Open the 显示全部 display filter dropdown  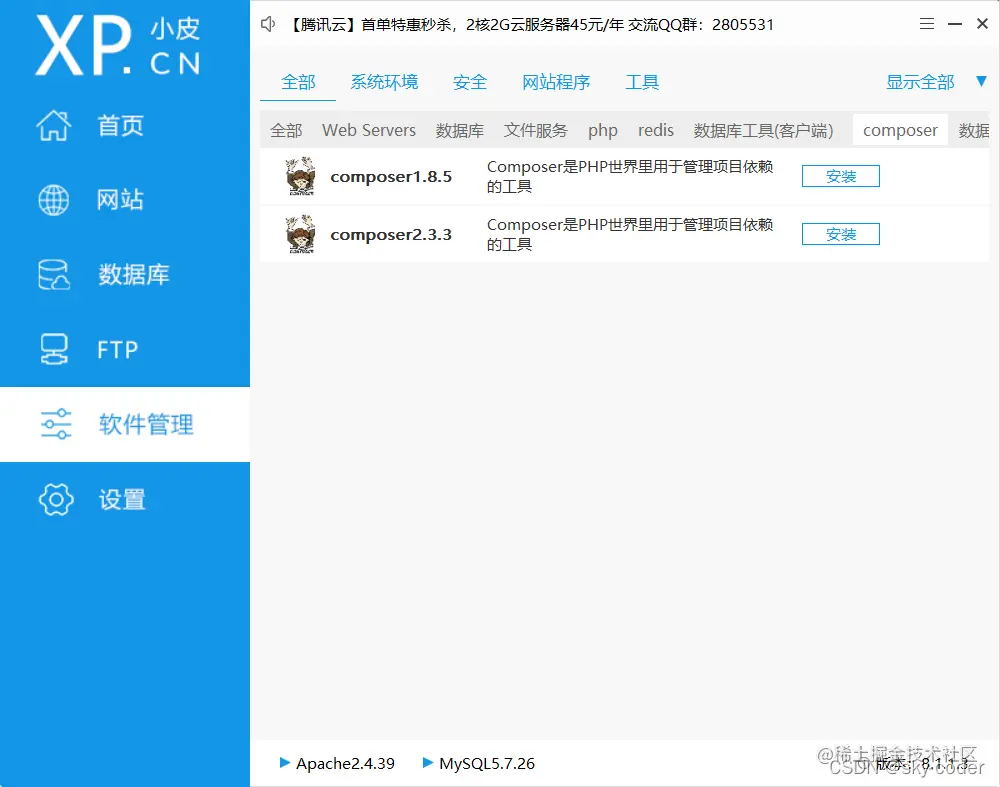pyautogui.click(x=919, y=81)
